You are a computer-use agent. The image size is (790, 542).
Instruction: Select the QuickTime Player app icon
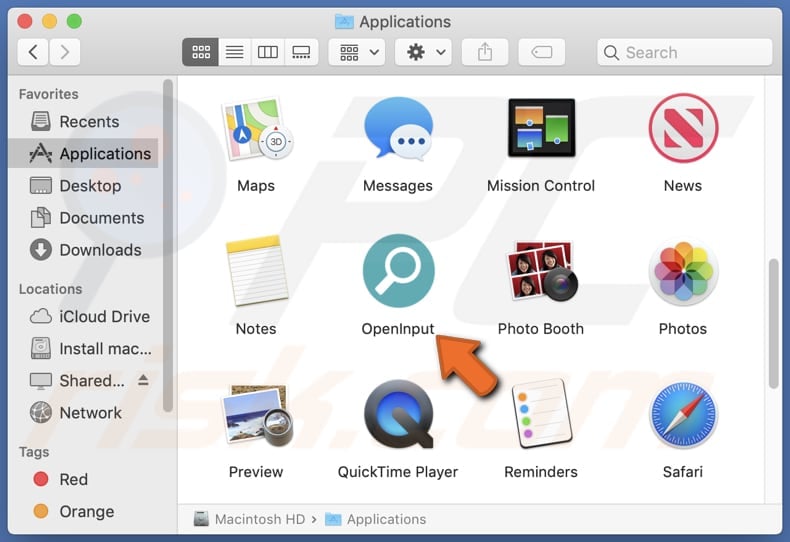point(399,414)
